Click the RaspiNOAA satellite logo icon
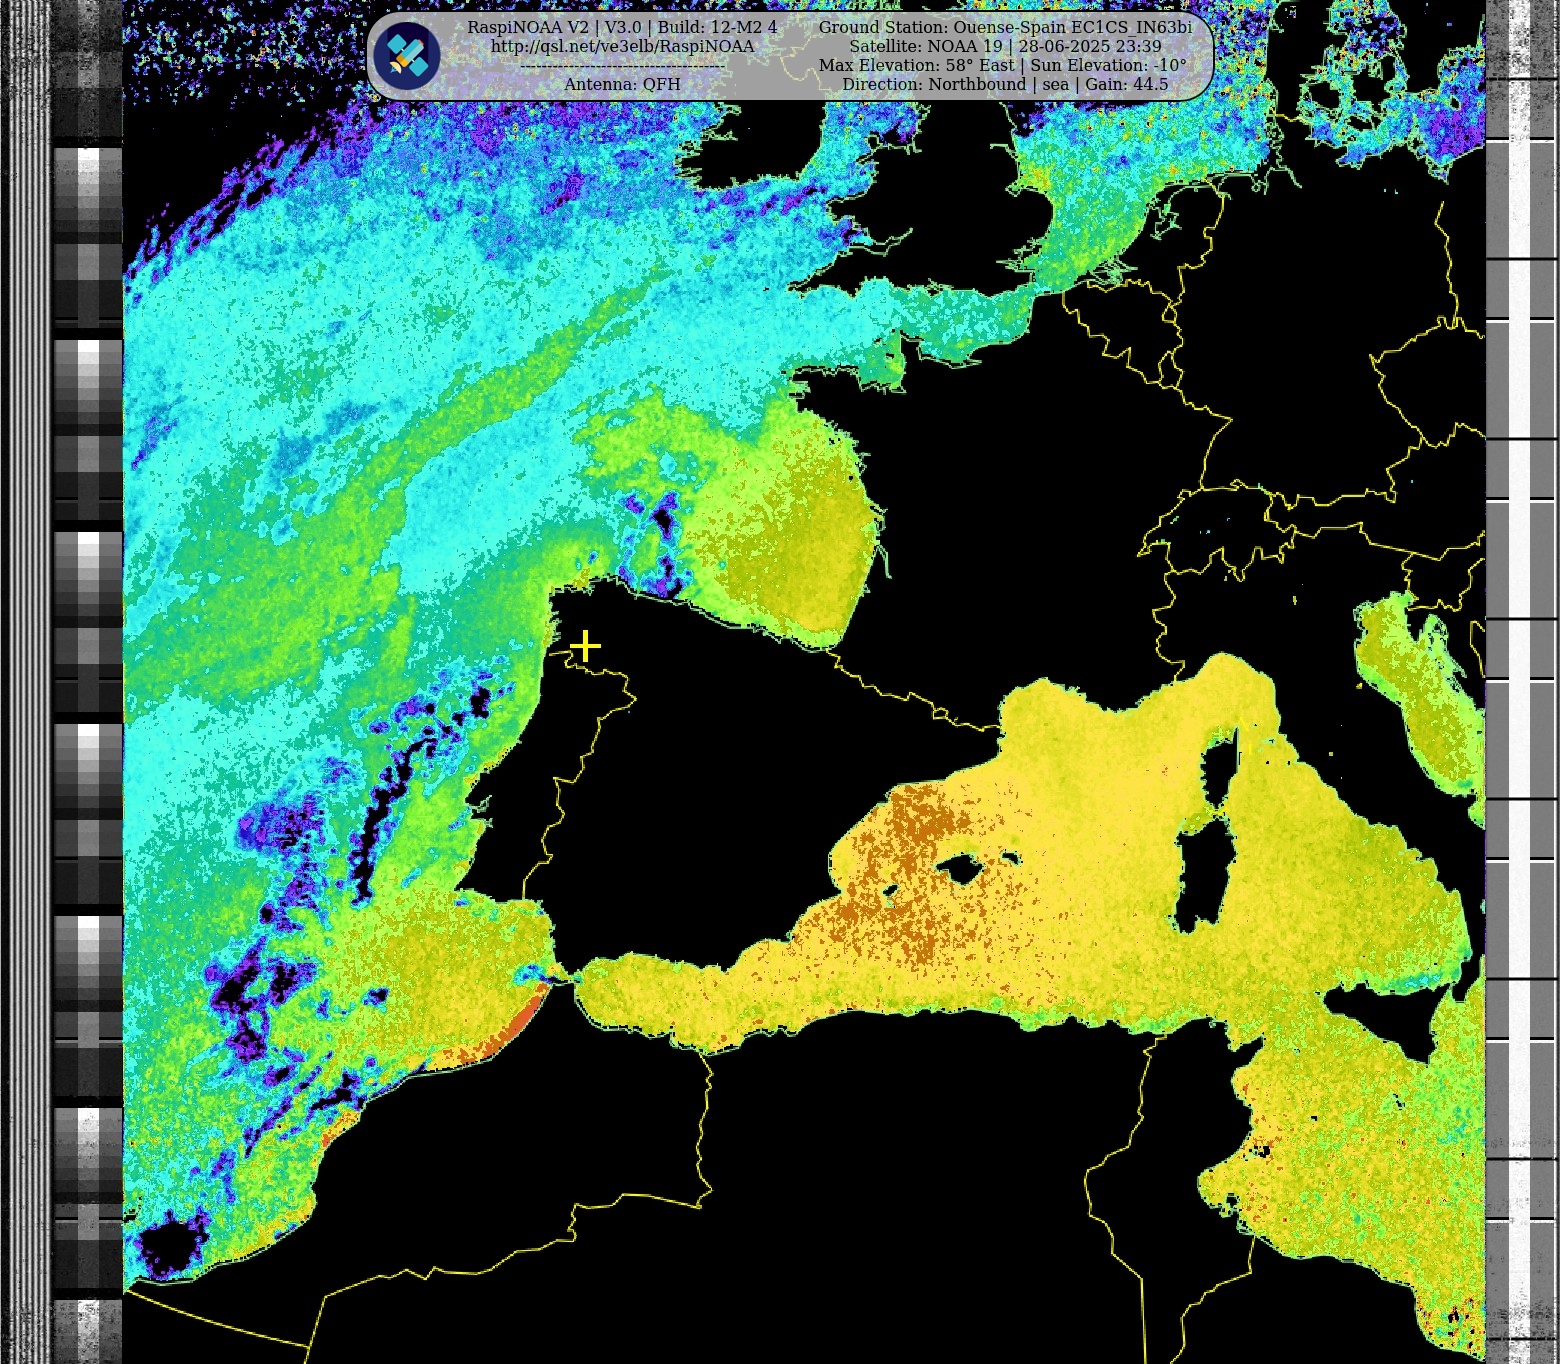Image resolution: width=1560 pixels, height=1364 pixels. point(407,56)
